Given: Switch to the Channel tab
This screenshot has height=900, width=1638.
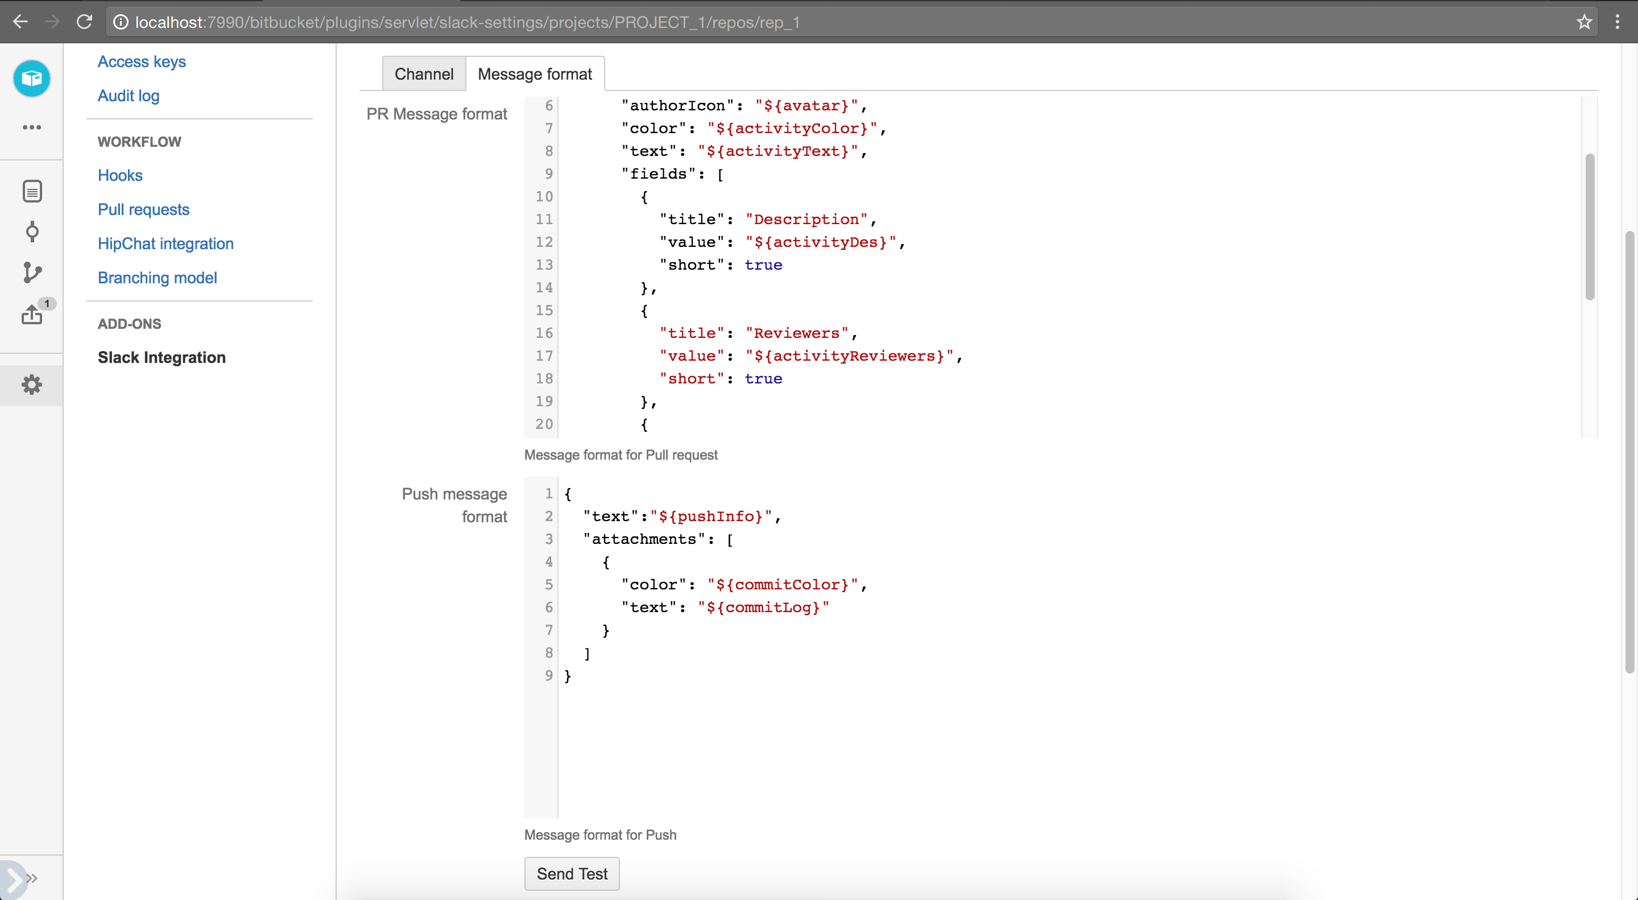Looking at the screenshot, I should point(424,74).
